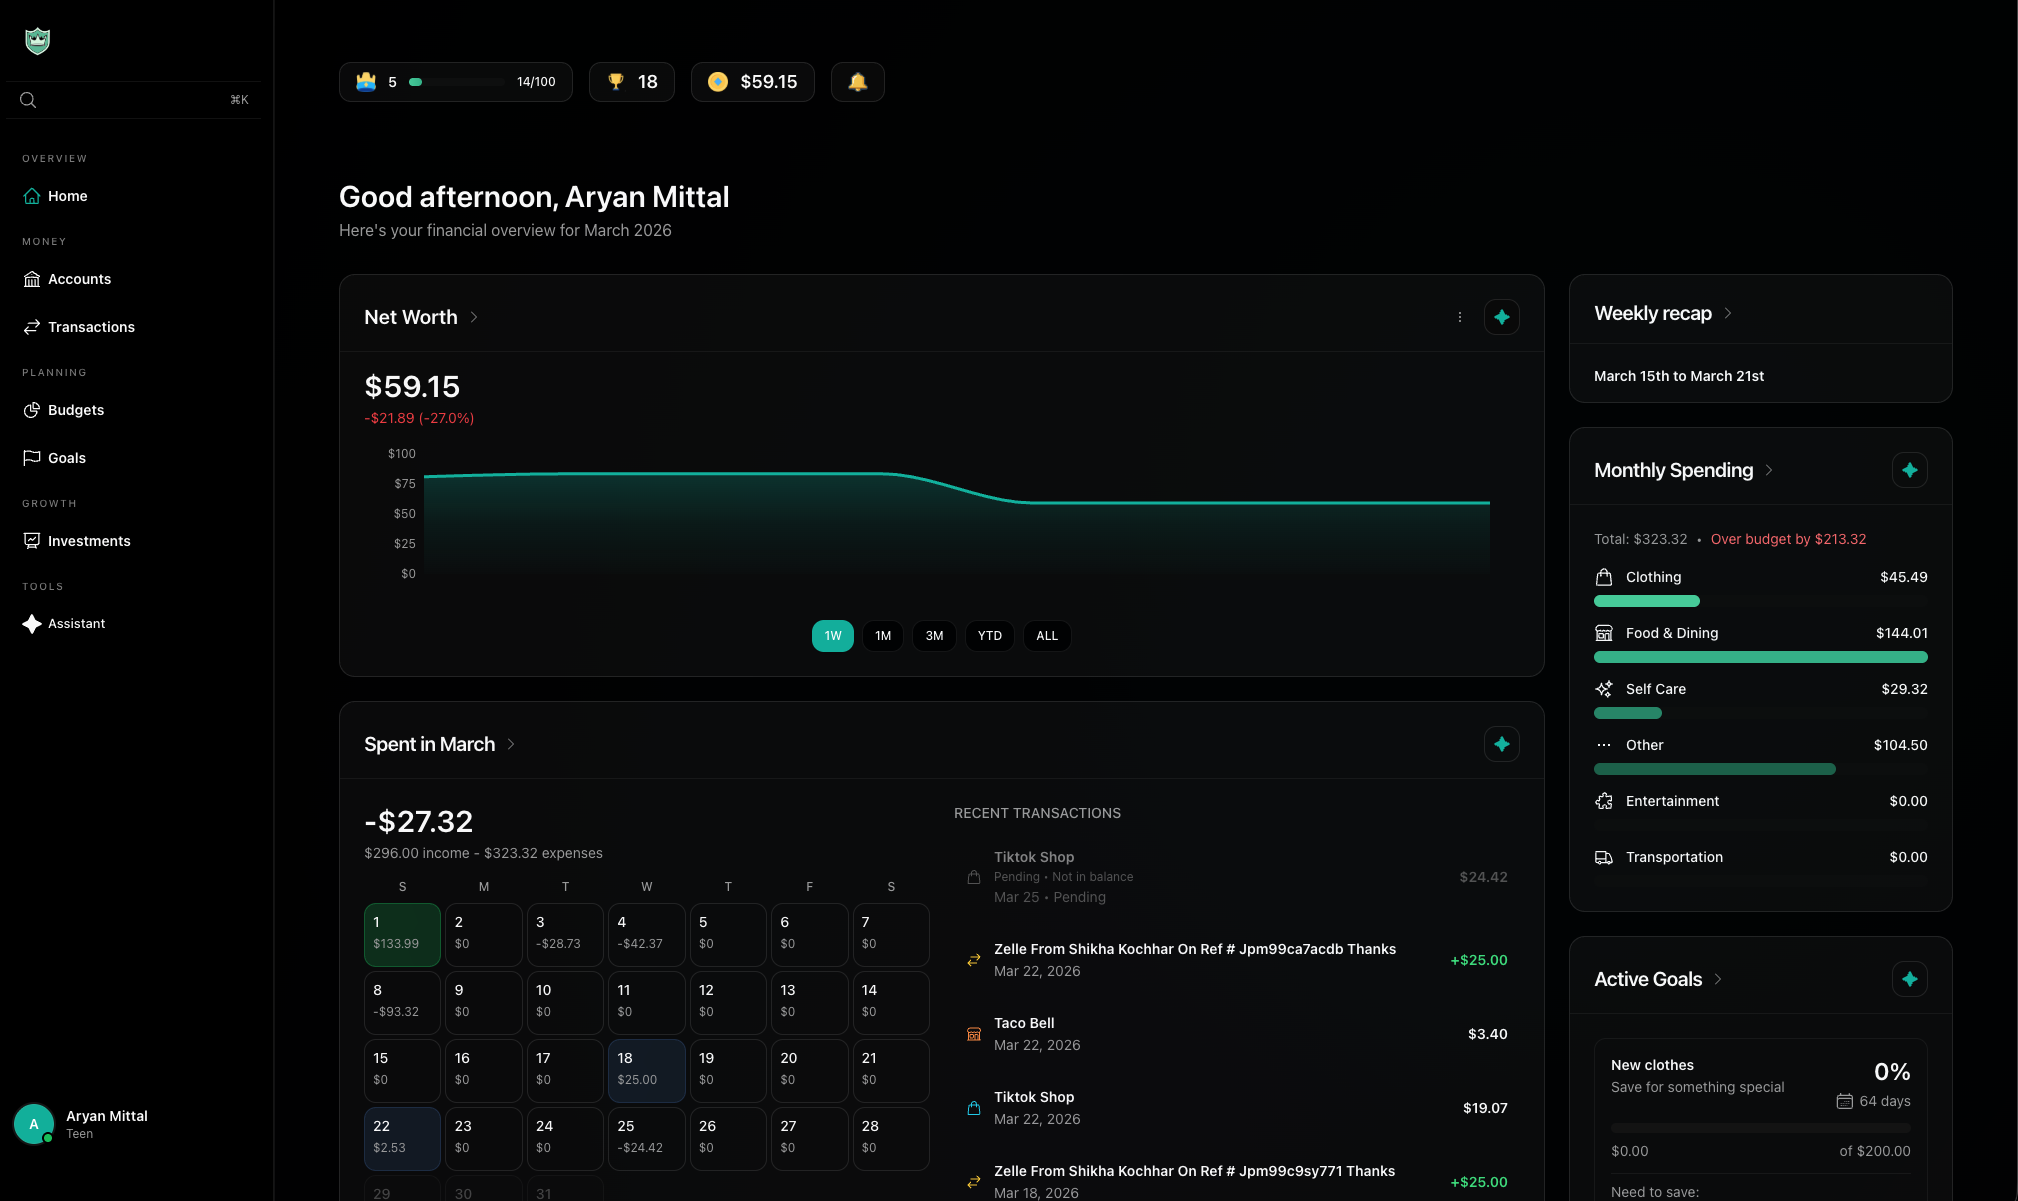Select the ALL time range

[x=1046, y=636]
